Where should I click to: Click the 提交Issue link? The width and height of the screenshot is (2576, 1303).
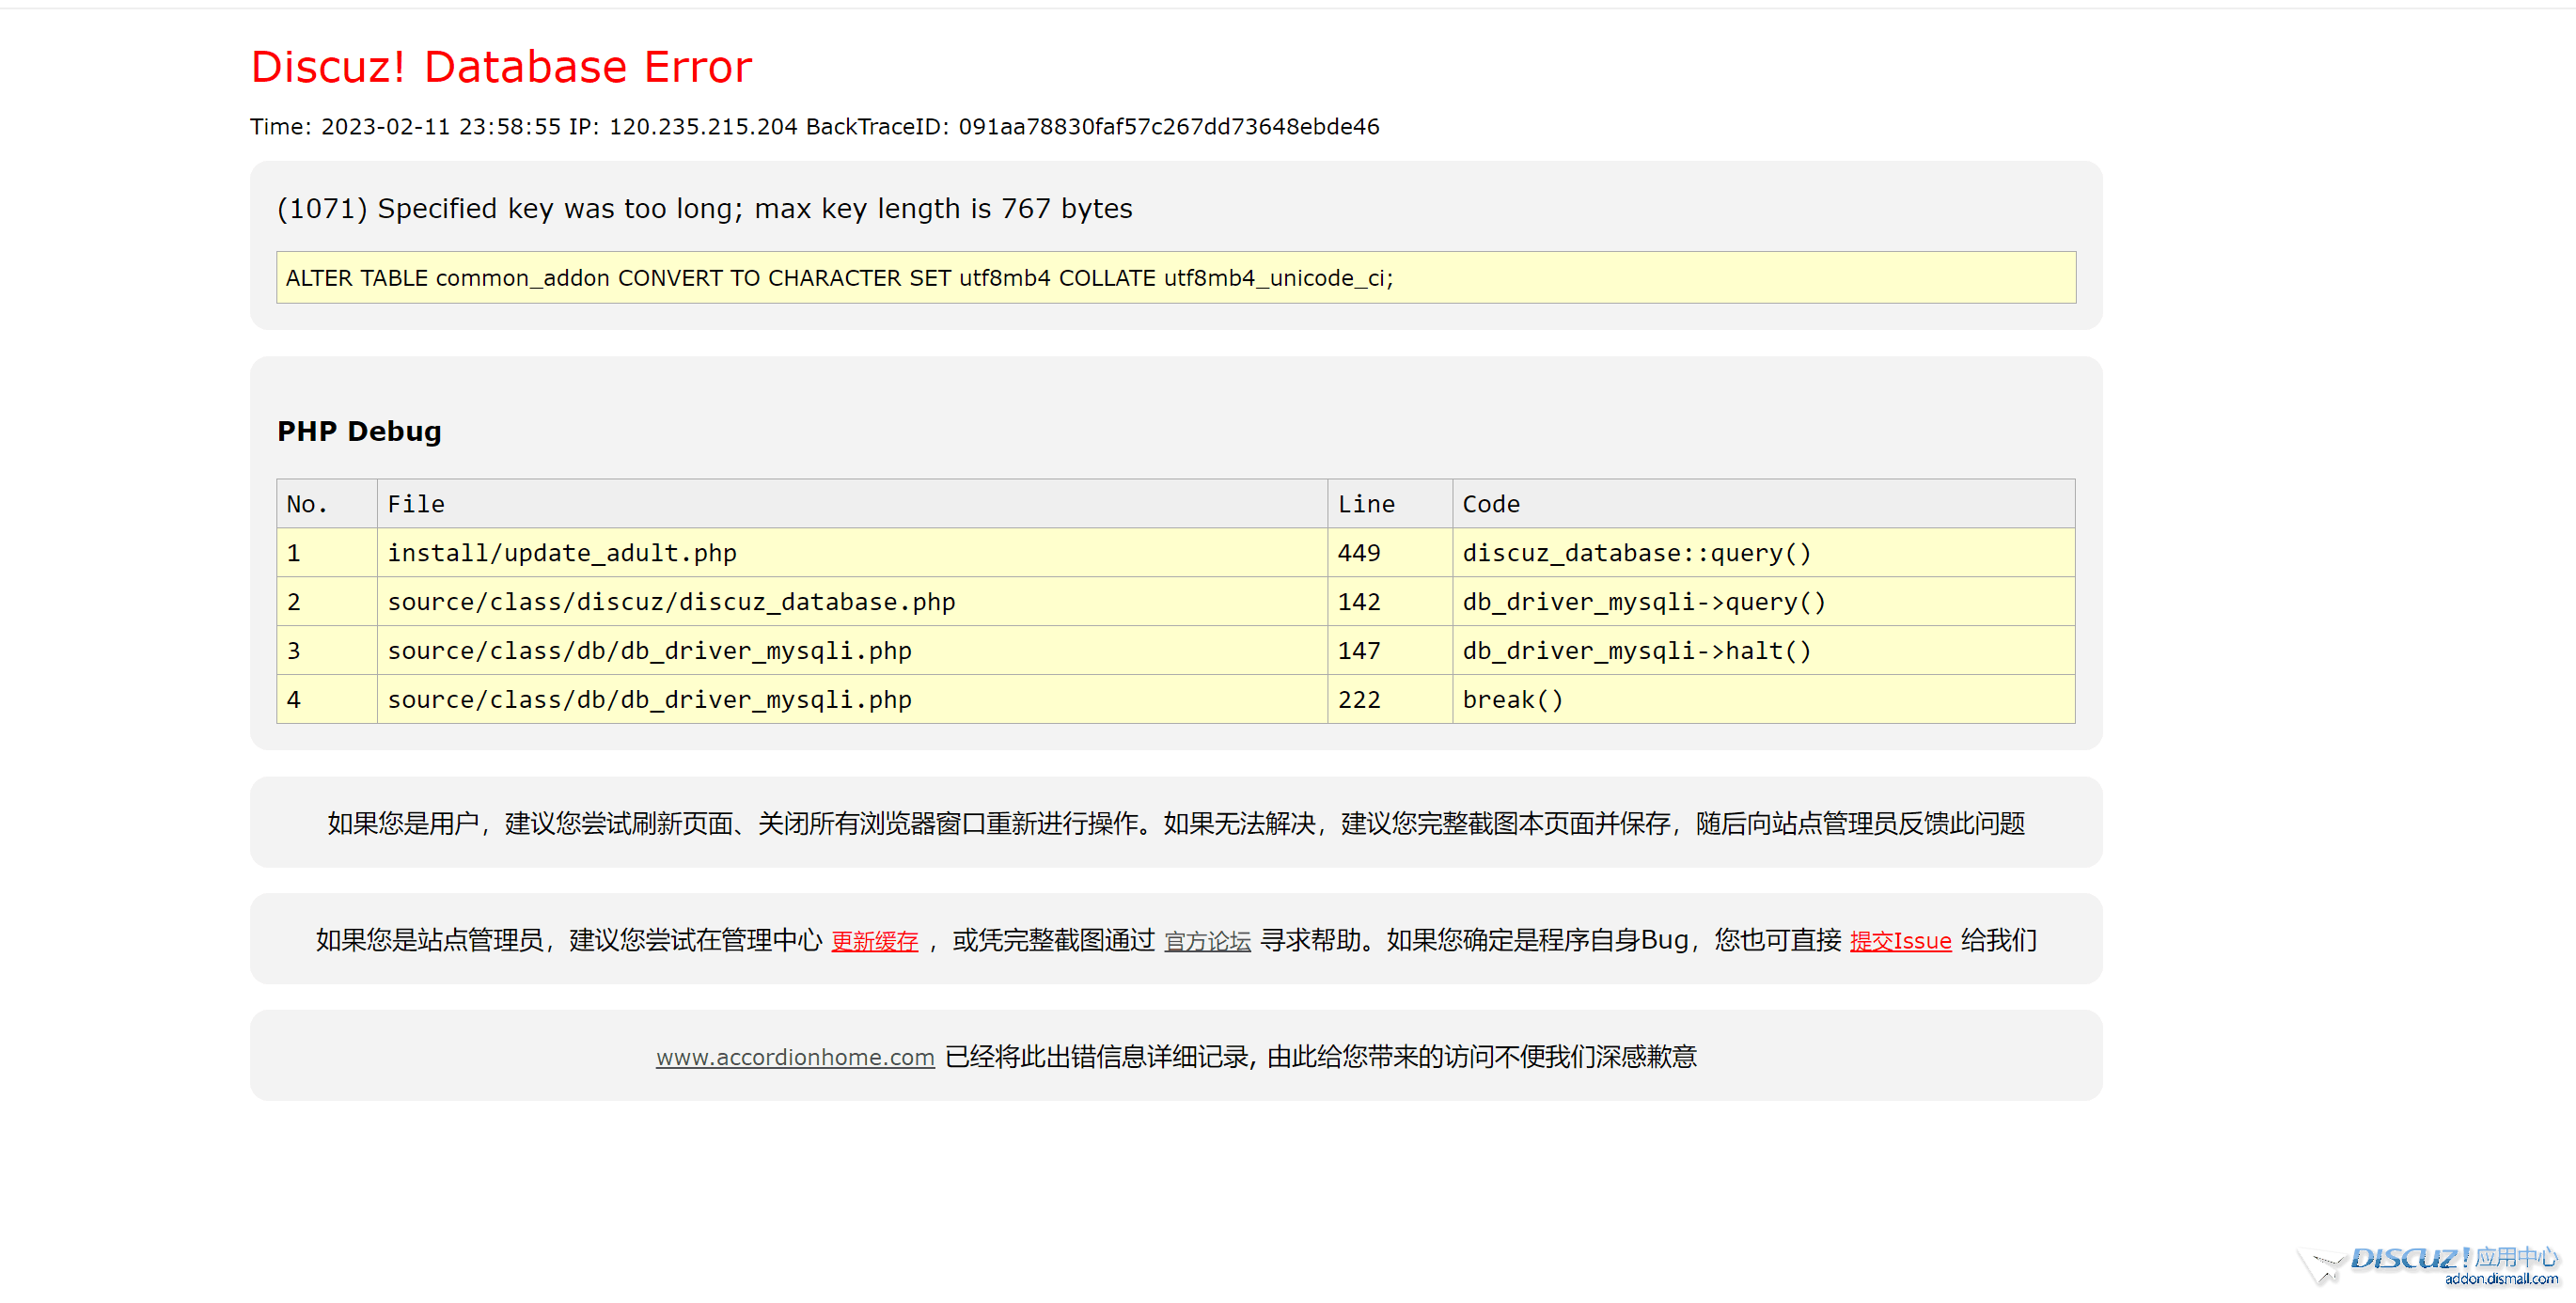click(1900, 941)
